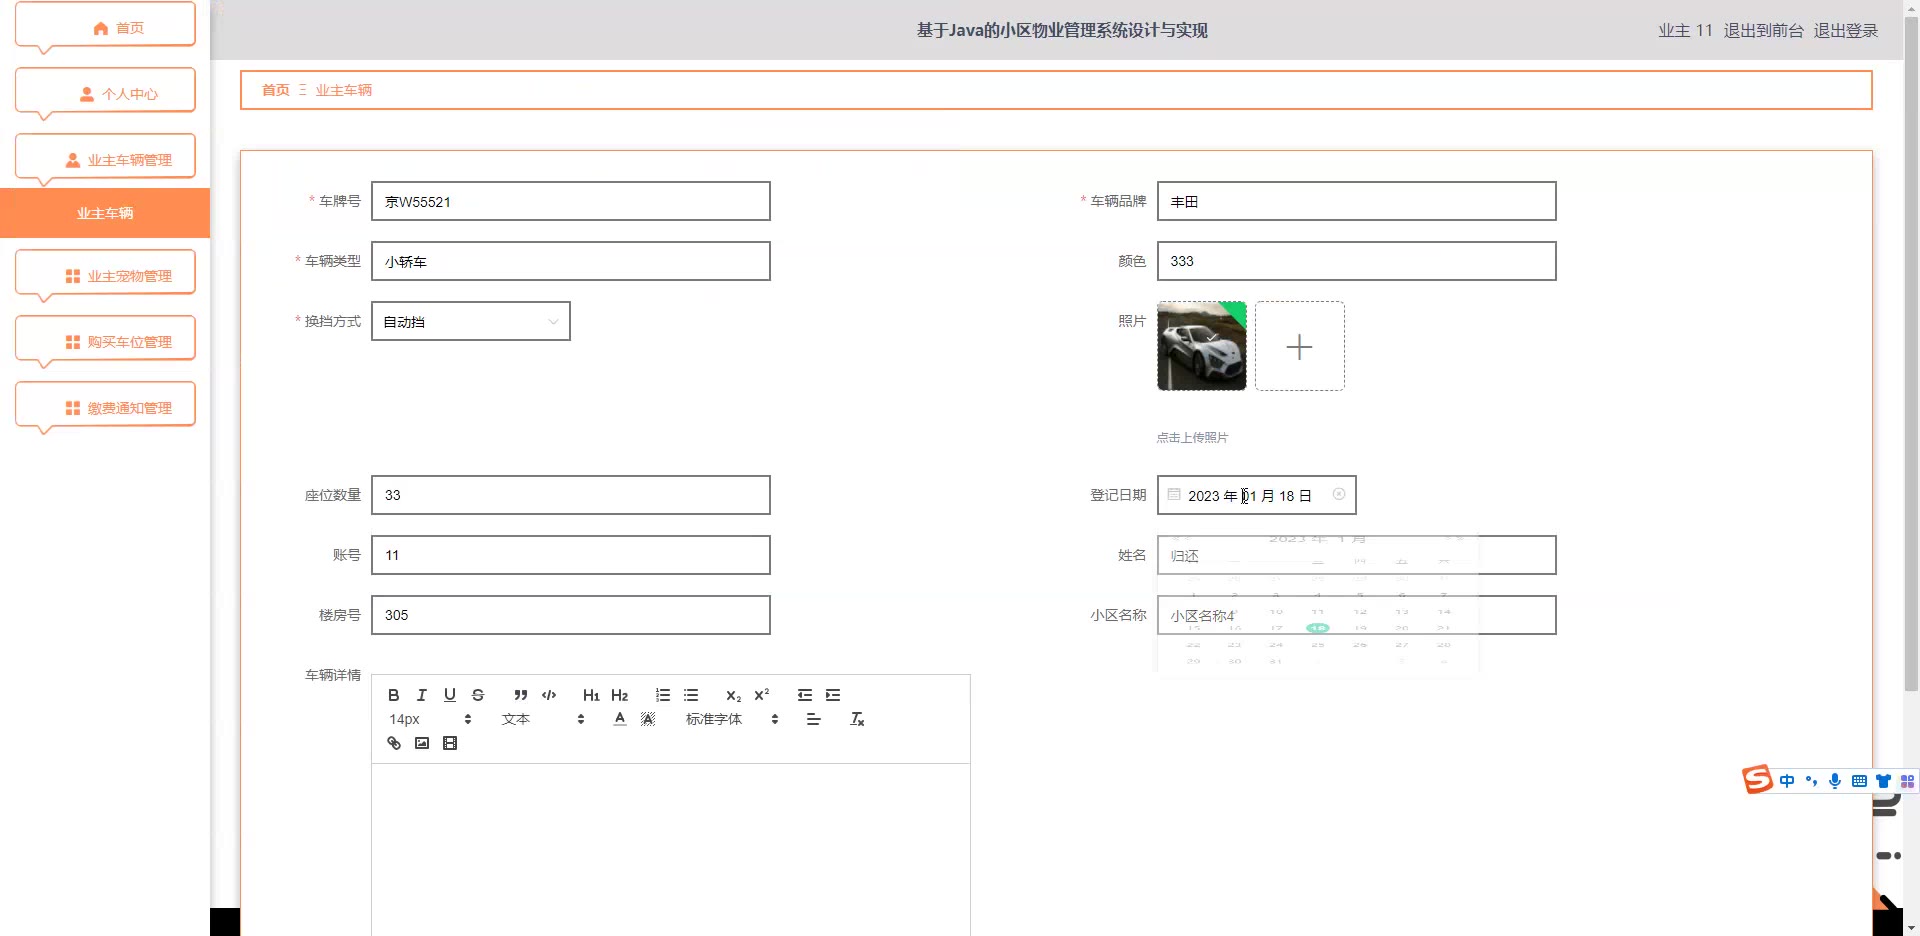Apply Heading 1 style

tap(591, 695)
